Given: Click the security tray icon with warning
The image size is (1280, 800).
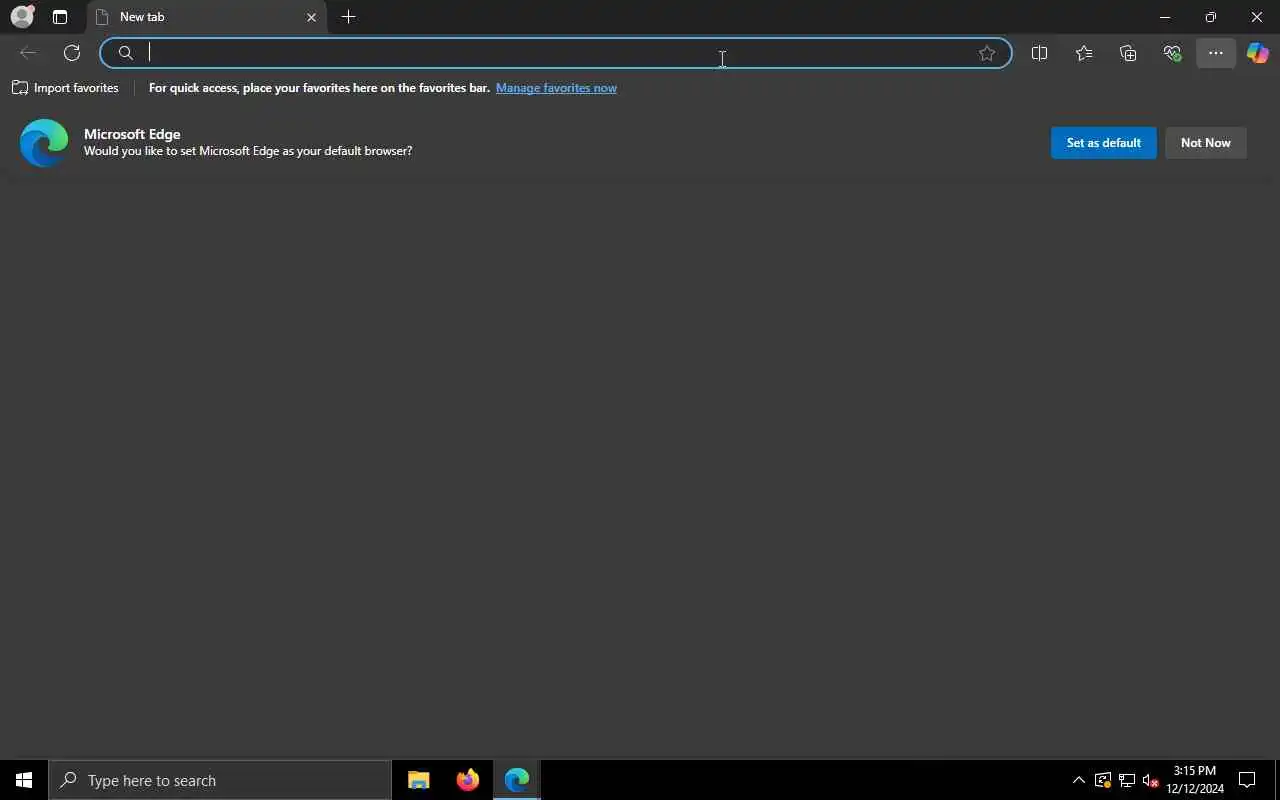Looking at the screenshot, I should [x=1103, y=780].
